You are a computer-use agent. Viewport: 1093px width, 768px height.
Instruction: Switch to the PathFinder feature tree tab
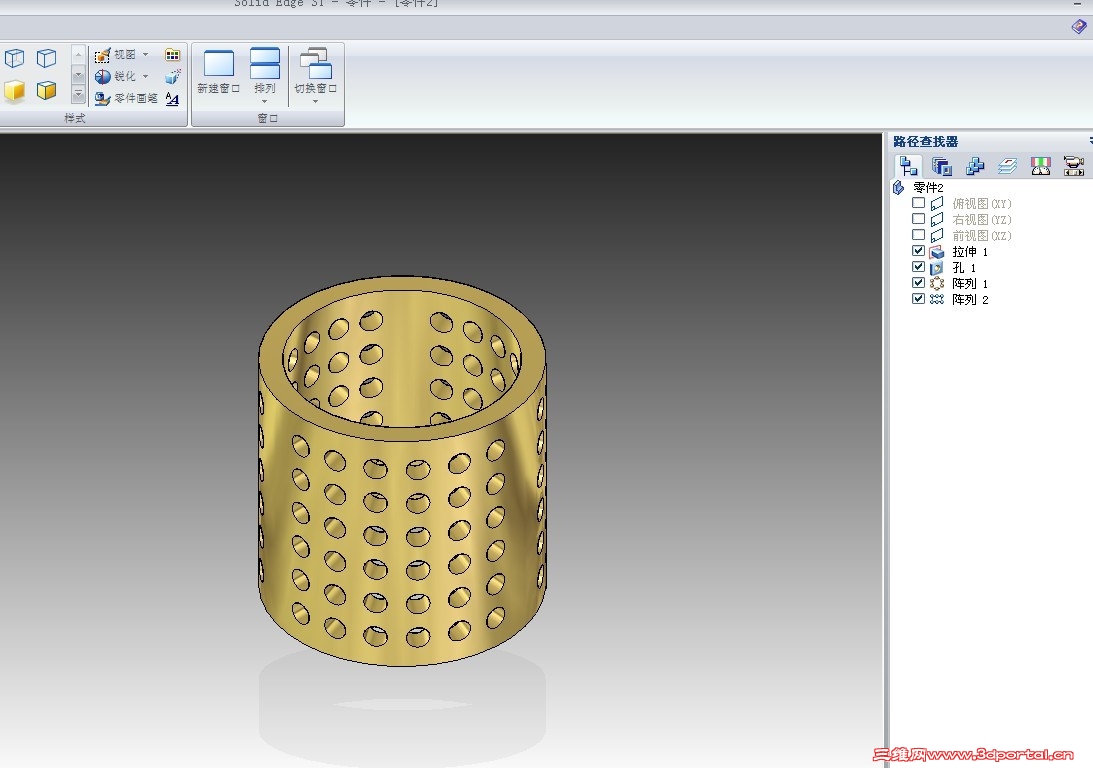click(x=908, y=166)
